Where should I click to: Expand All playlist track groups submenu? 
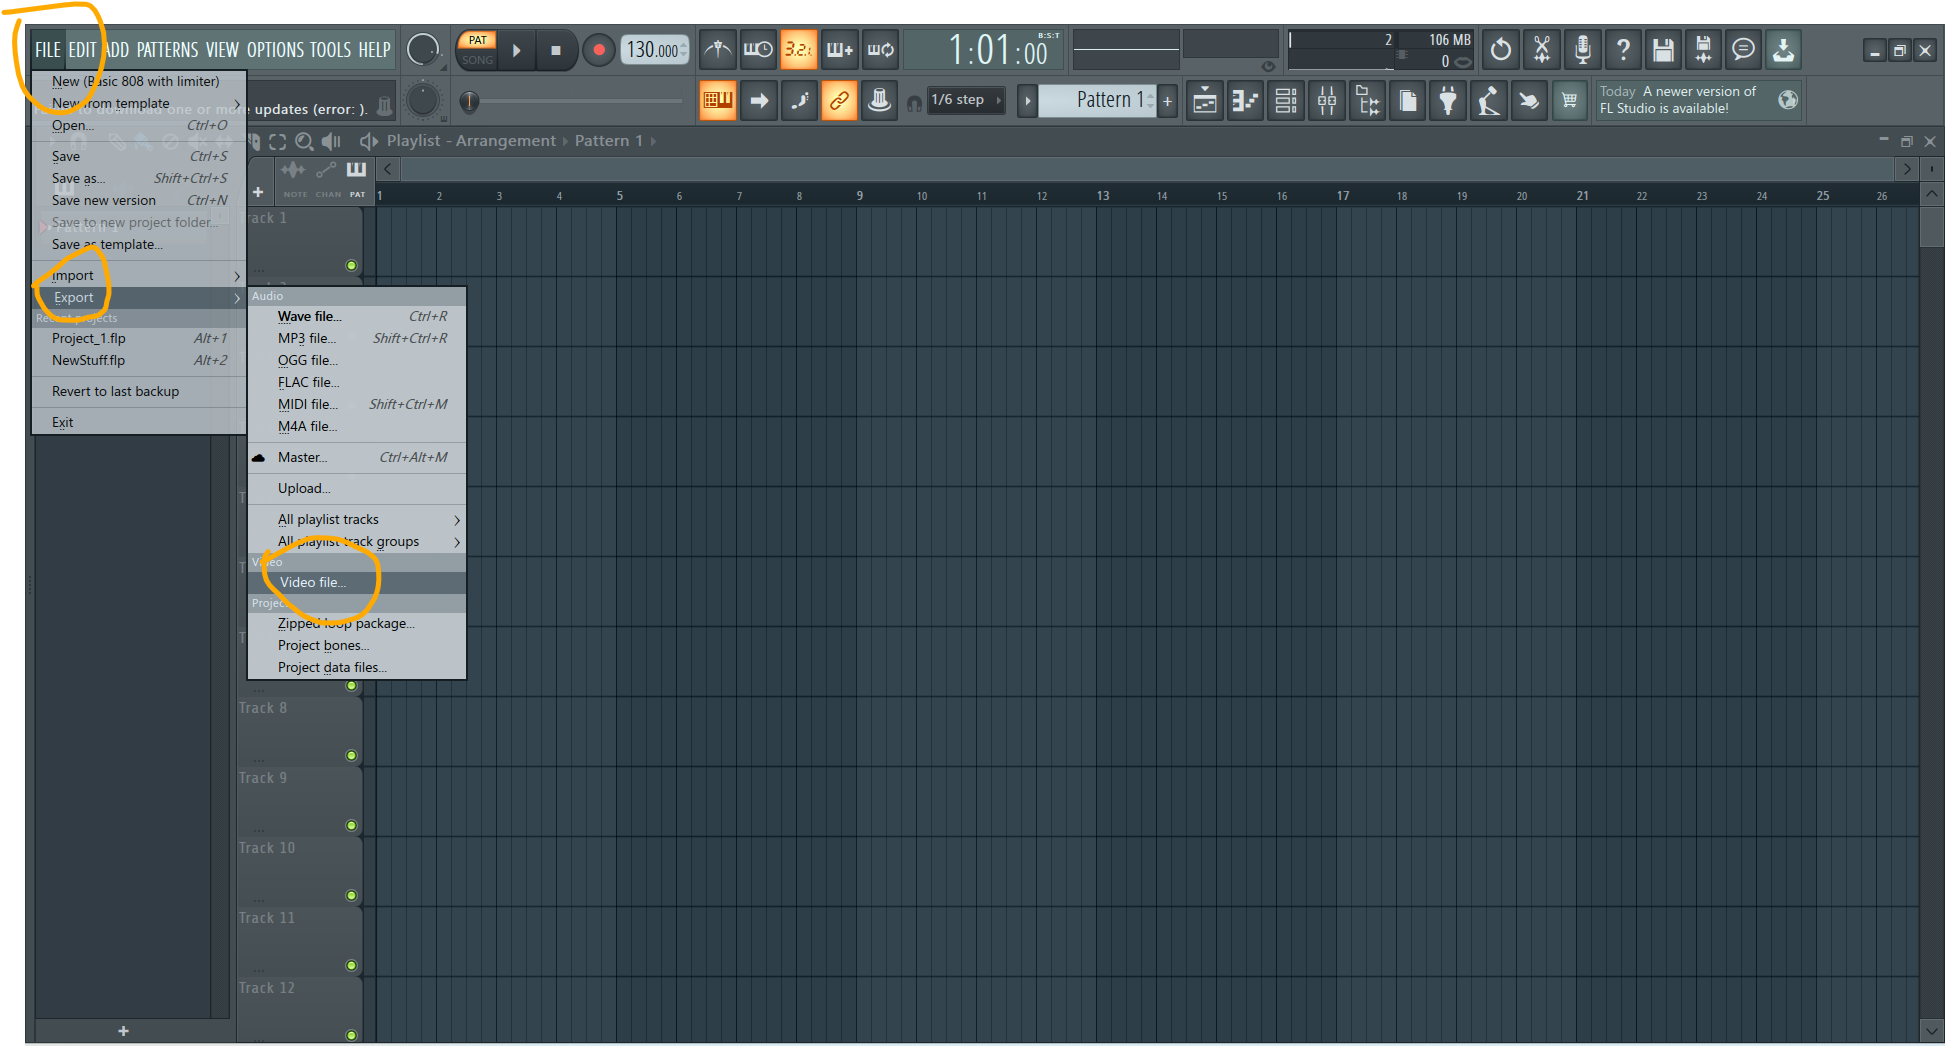(357, 541)
